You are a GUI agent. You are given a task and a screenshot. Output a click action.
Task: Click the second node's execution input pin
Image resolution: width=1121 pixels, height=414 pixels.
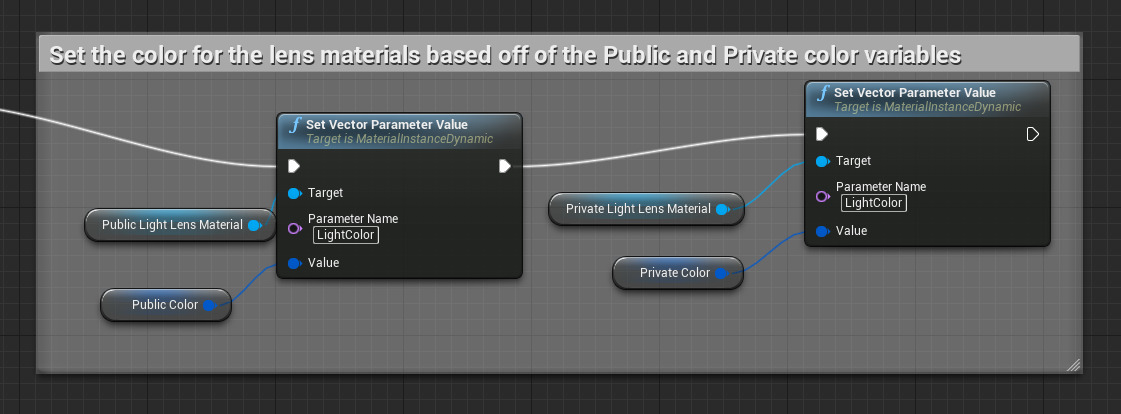[x=822, y=134]
